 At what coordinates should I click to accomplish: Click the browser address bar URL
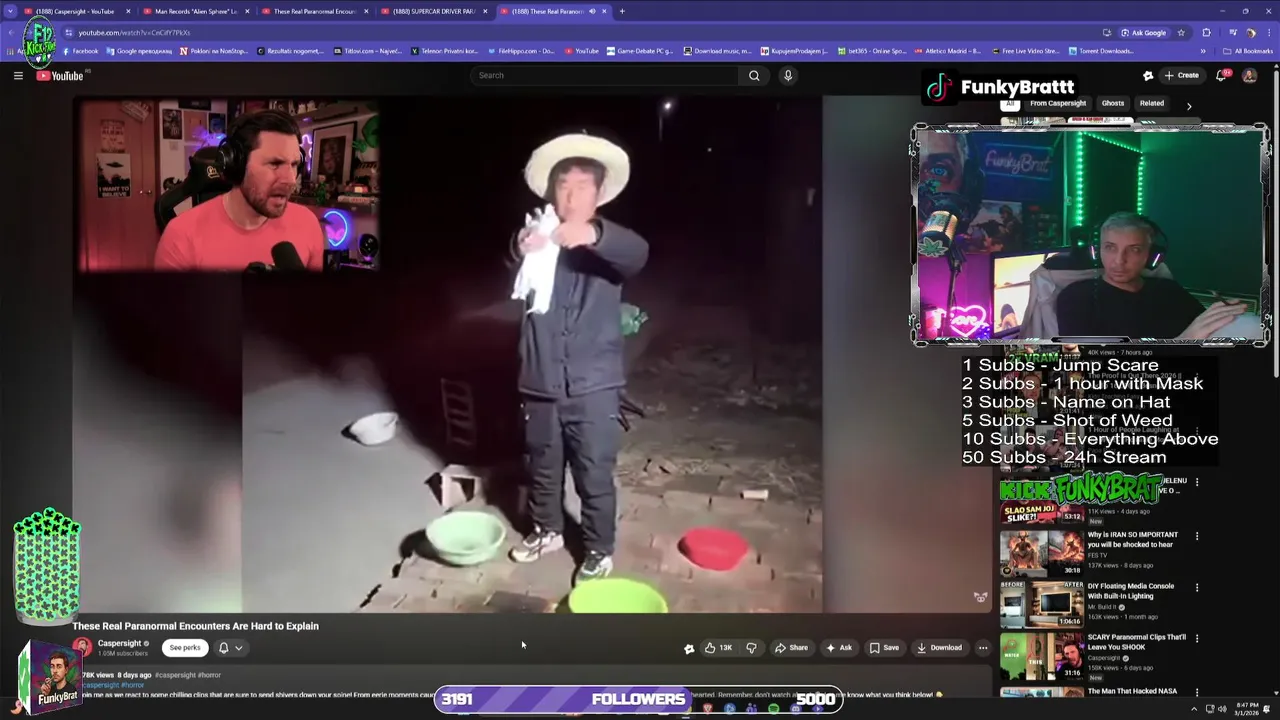coord(135,32)
